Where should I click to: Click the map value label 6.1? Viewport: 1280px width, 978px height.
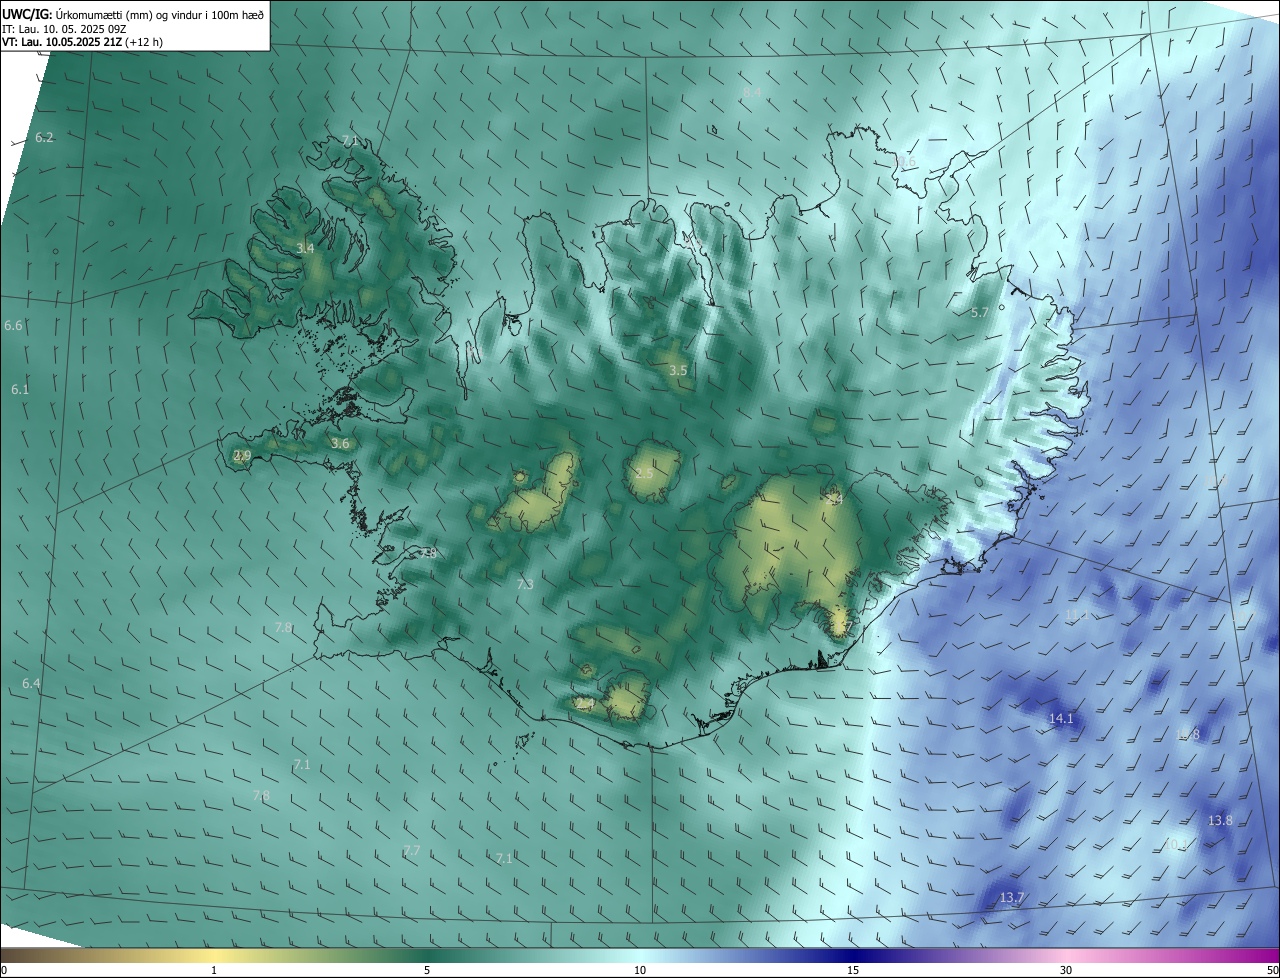point(20,389)
